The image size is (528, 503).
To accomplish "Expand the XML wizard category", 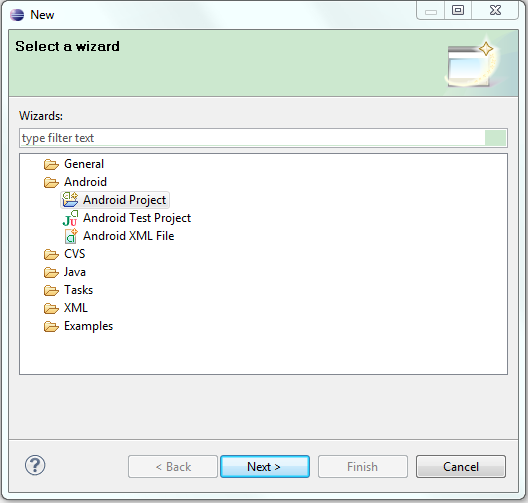I will point(76,308).
